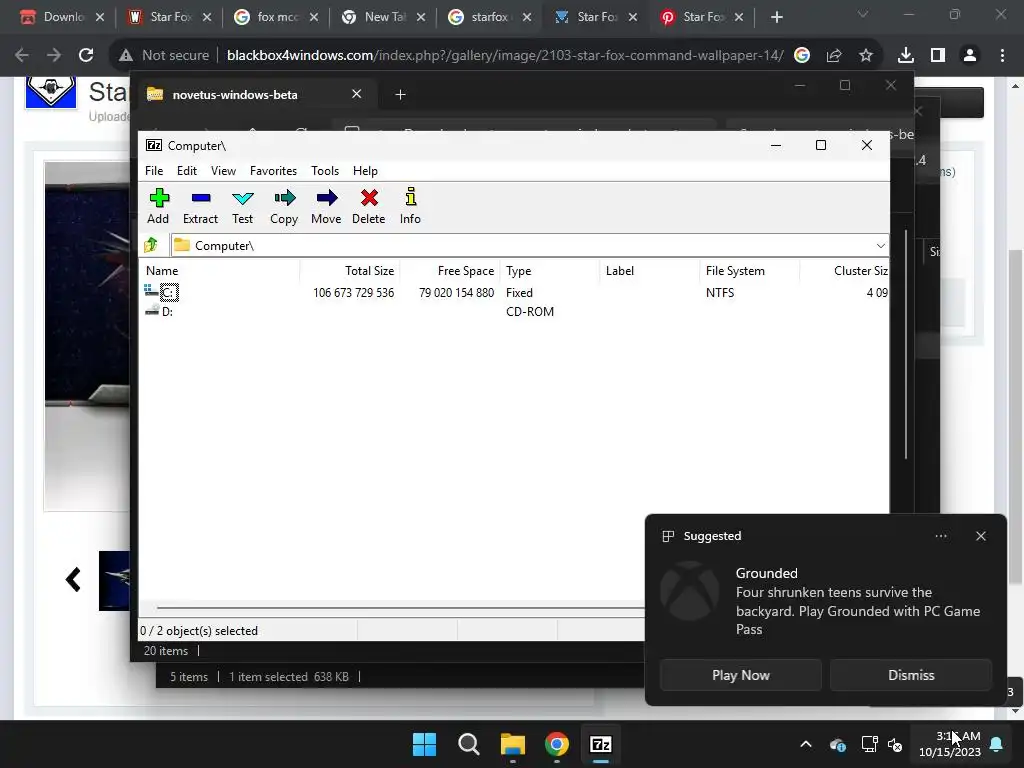Share this page from Chrome address bar
1024x768 pixels.
834,56
